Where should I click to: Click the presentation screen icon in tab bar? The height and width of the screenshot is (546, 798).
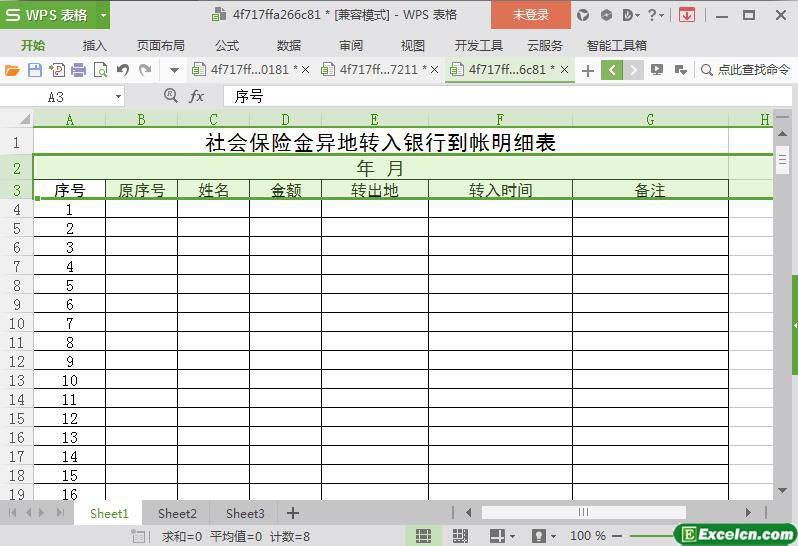pos(657,70)
